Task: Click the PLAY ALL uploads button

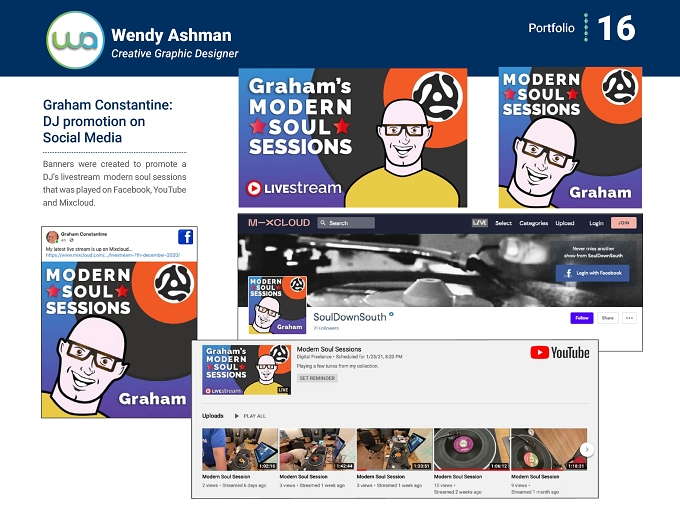Action: (250, 416)
